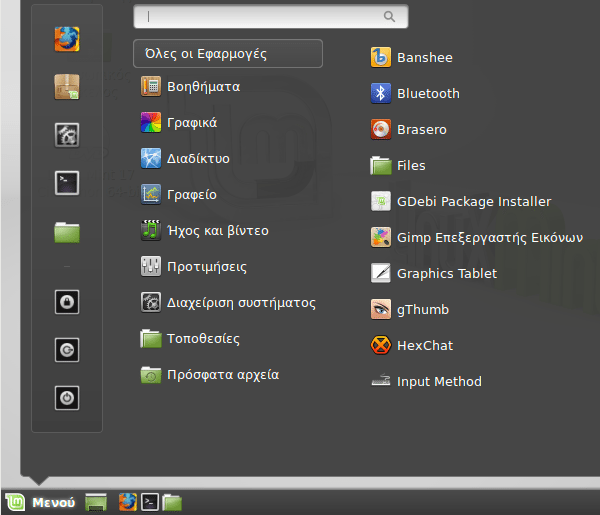Screen dimensions: 600x515
Task: Click the magnifier icon in search box
Action: click(x=389, y=16)
